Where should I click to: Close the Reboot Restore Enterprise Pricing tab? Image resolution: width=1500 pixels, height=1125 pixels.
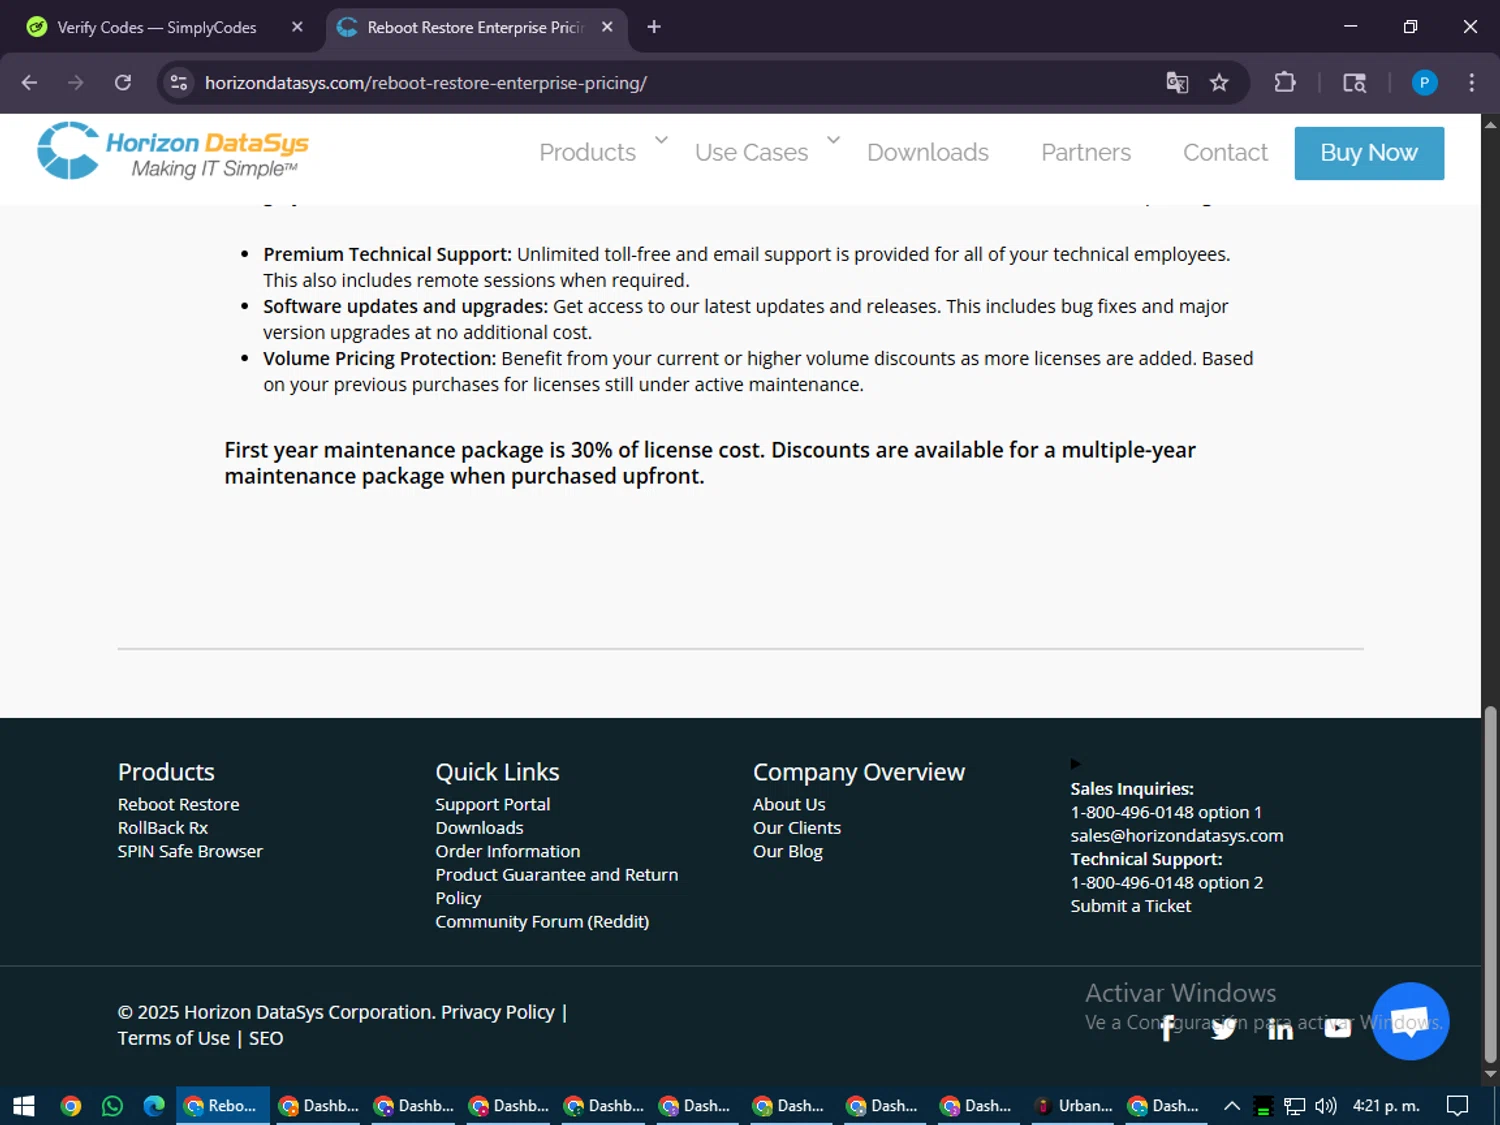[607, 28]
